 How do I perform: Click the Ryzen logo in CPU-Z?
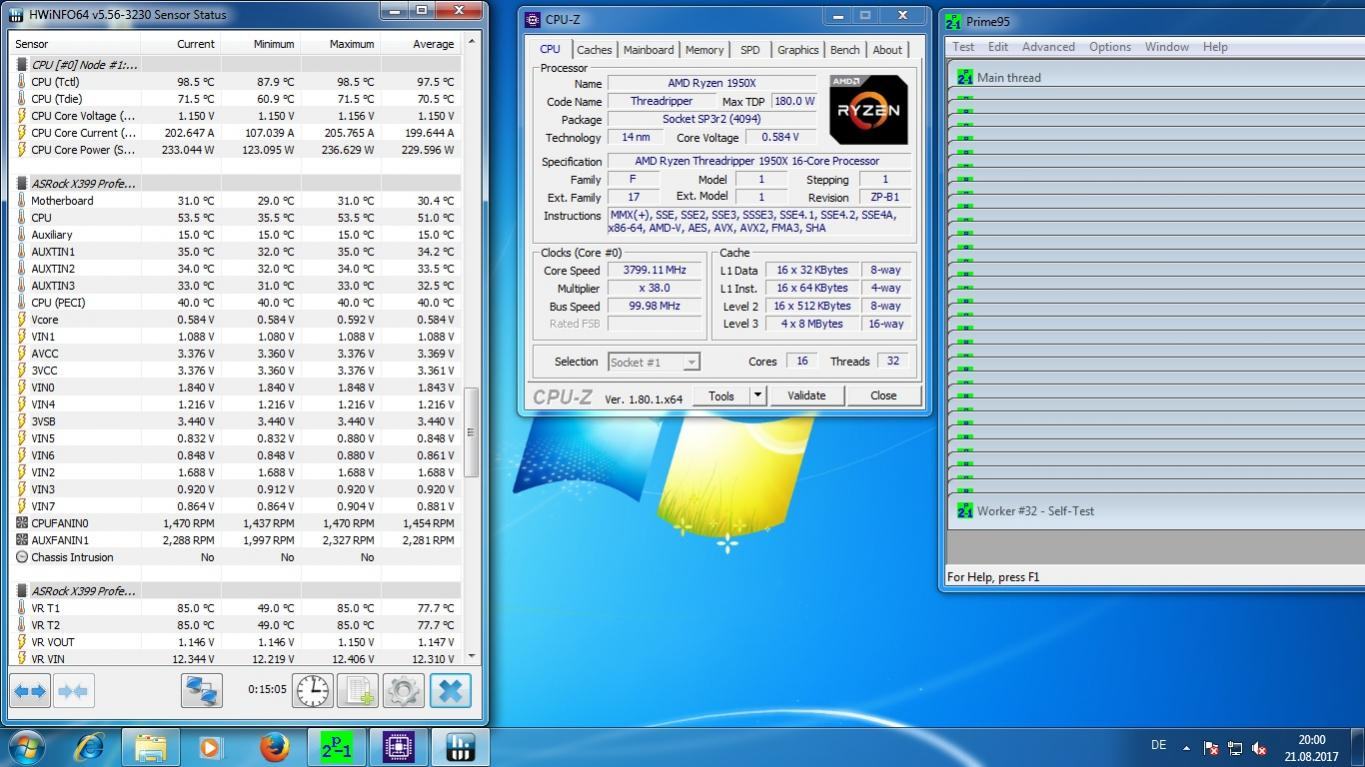click(868, 109)
